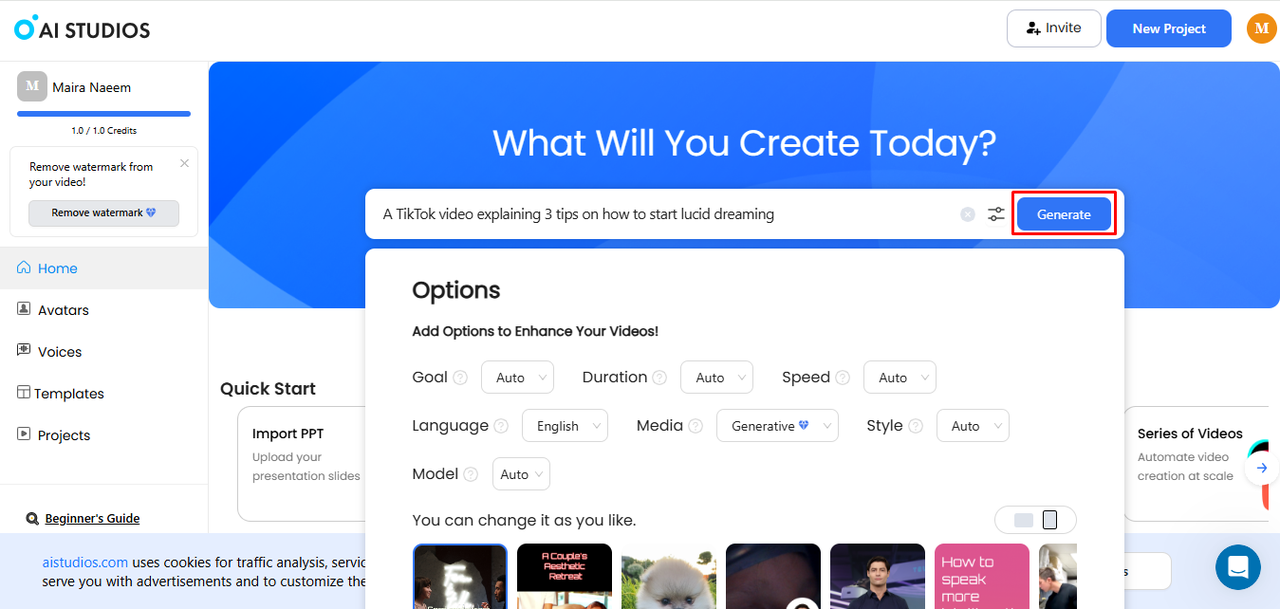Open the Style dropdown
The width and height of the screenshot is (1280, 609).
point(973,426)
